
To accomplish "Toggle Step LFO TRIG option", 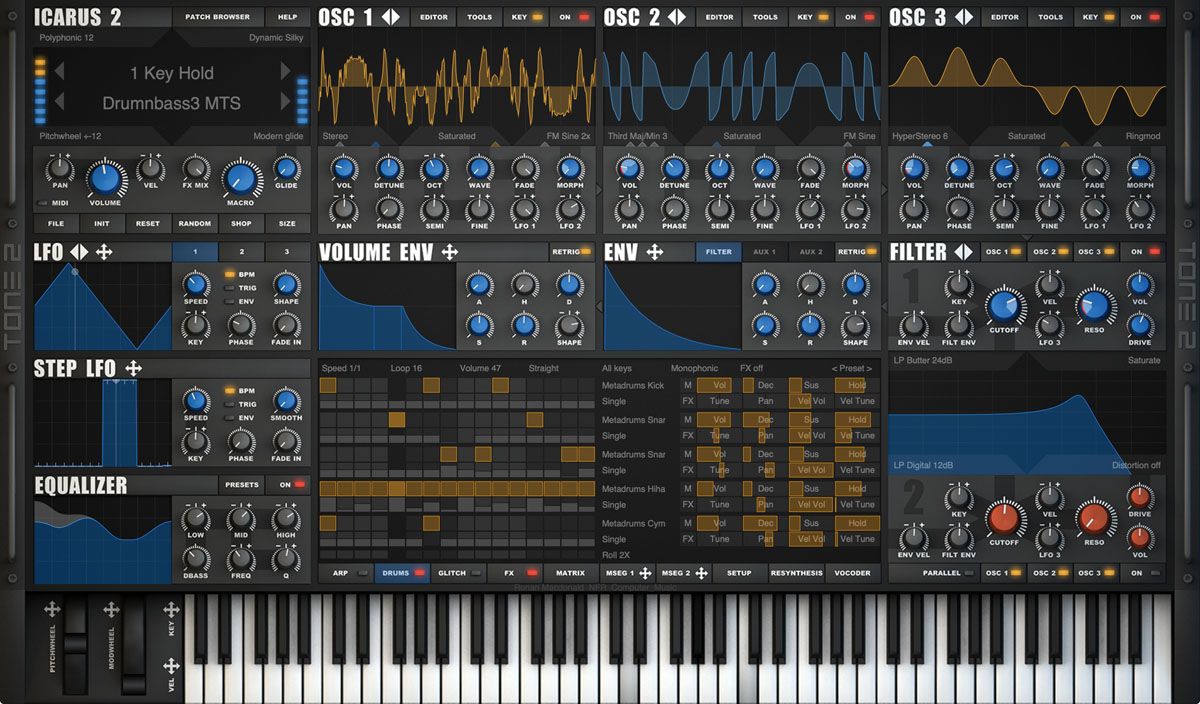I will (238, 404).
